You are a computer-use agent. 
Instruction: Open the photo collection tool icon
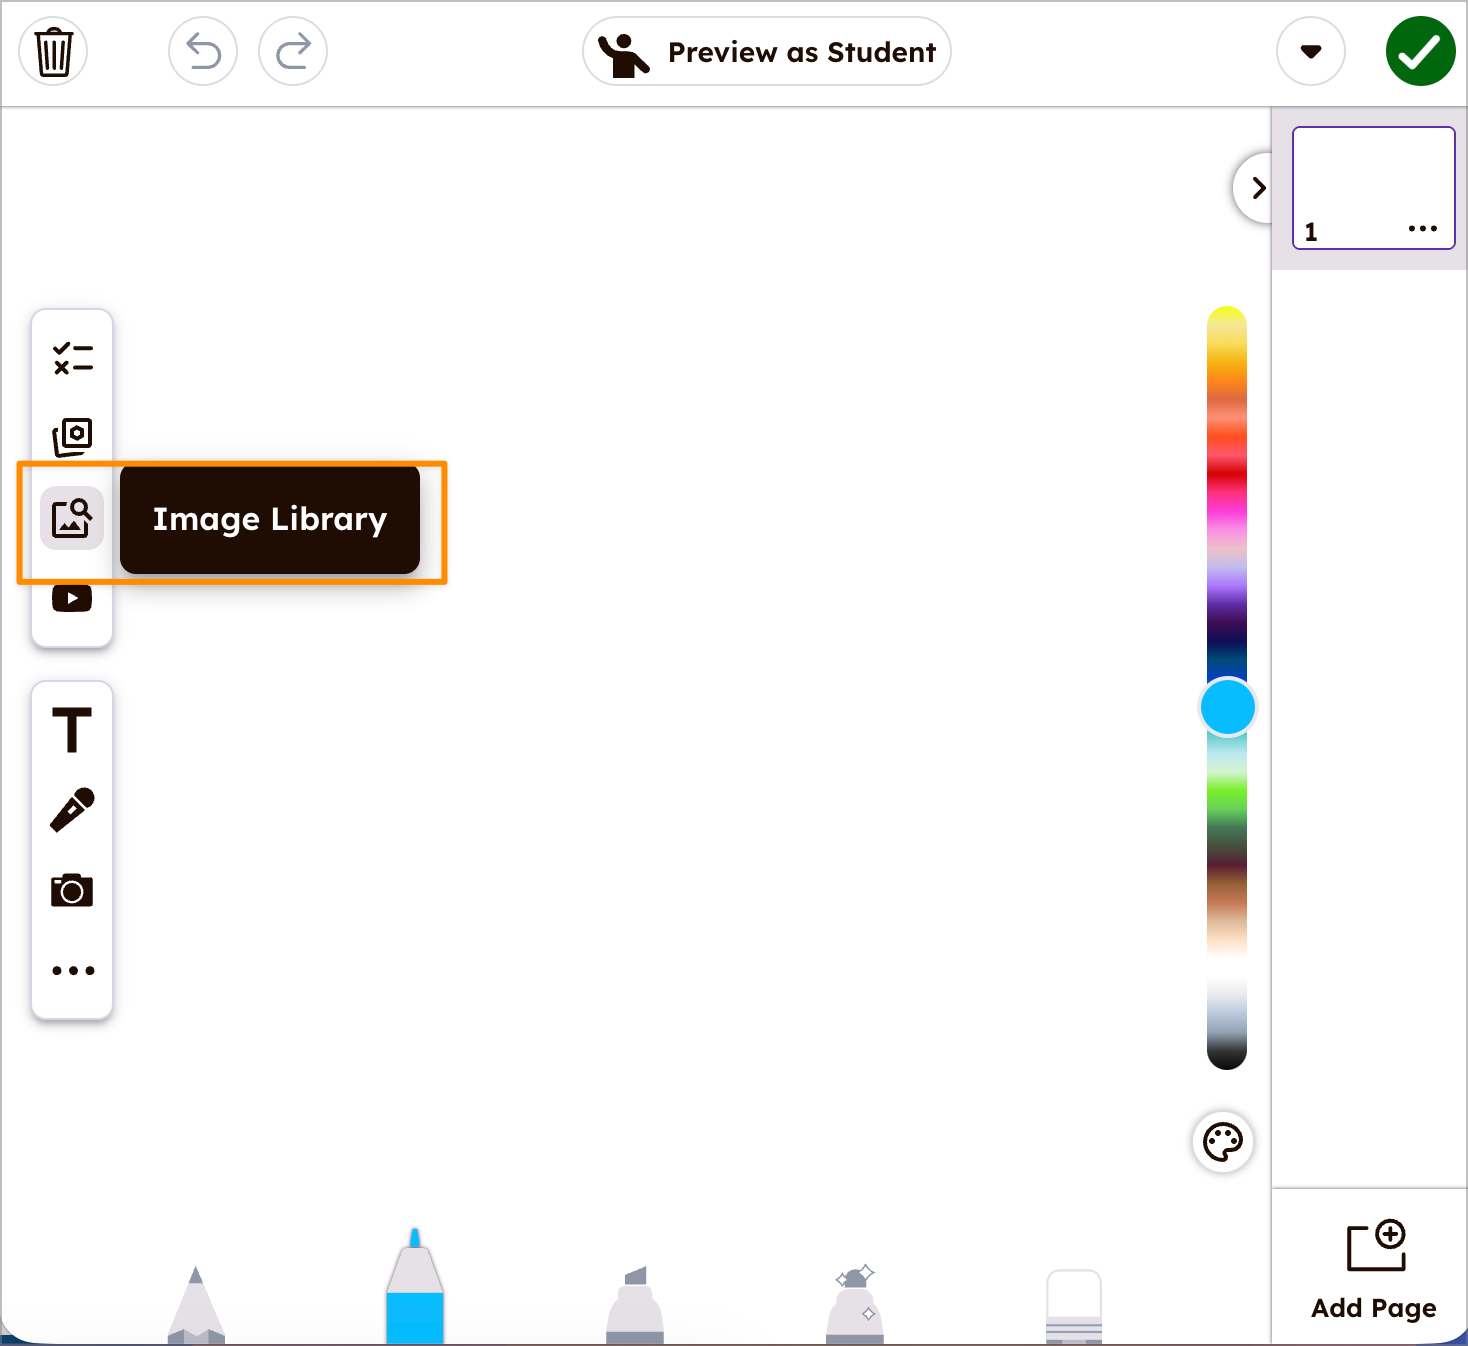[72, 437]
